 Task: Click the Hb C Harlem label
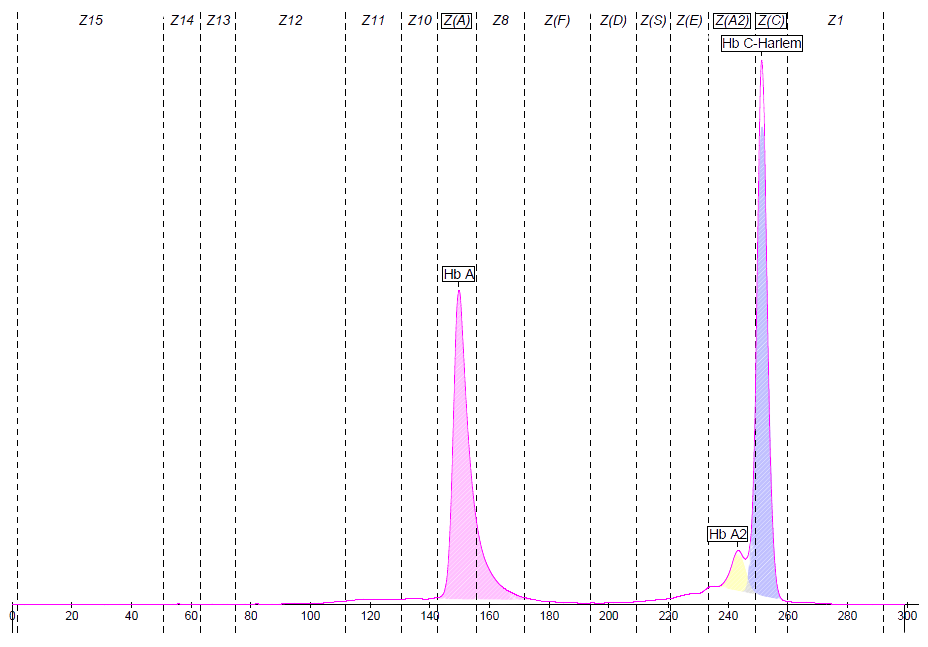pyautogui.click(x=761, y=43)
